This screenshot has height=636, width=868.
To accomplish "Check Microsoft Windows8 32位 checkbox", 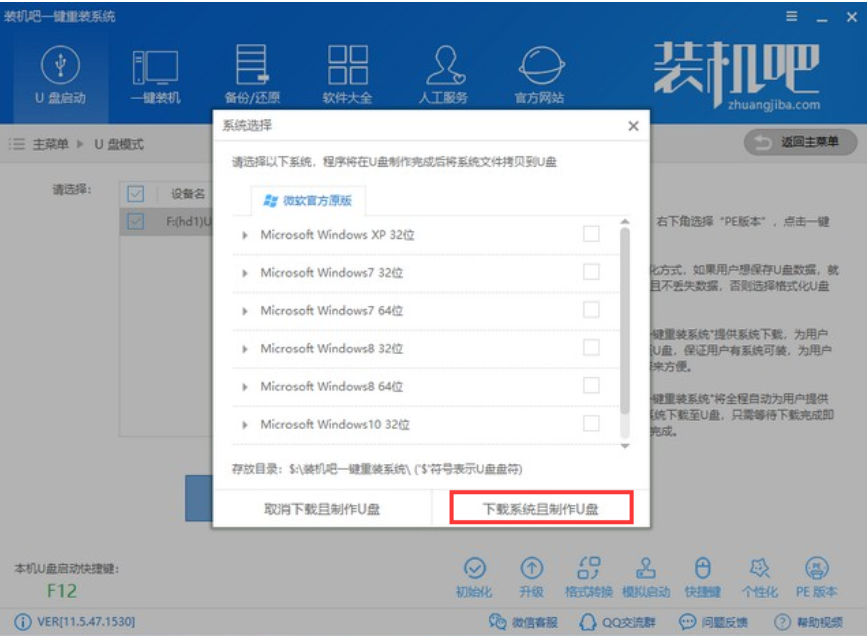I will (x=591, y=348).
